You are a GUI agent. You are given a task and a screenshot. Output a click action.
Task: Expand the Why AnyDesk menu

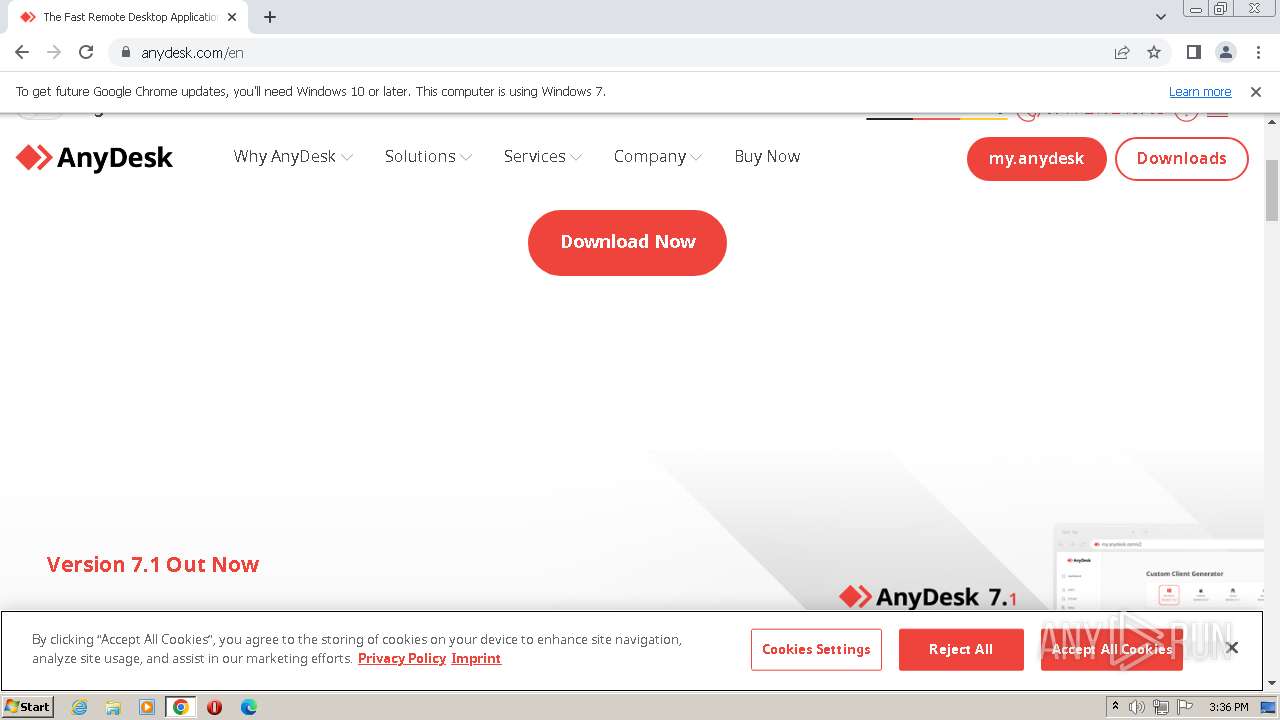tap(293, 156)
